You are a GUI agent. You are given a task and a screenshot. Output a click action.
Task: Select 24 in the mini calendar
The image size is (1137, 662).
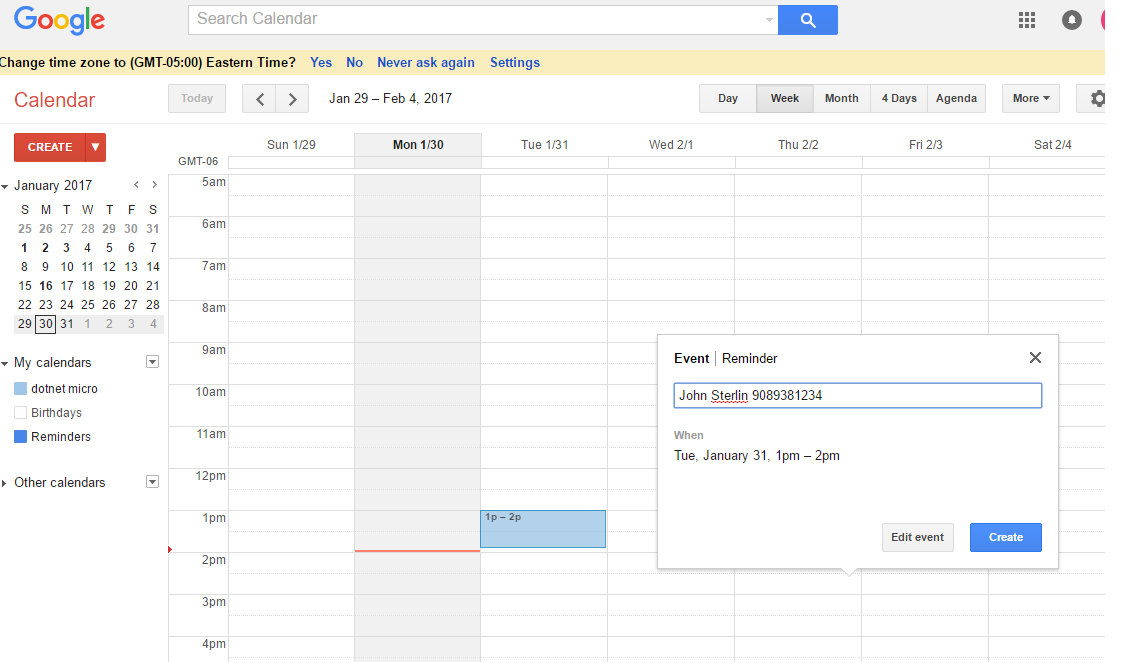67,305
